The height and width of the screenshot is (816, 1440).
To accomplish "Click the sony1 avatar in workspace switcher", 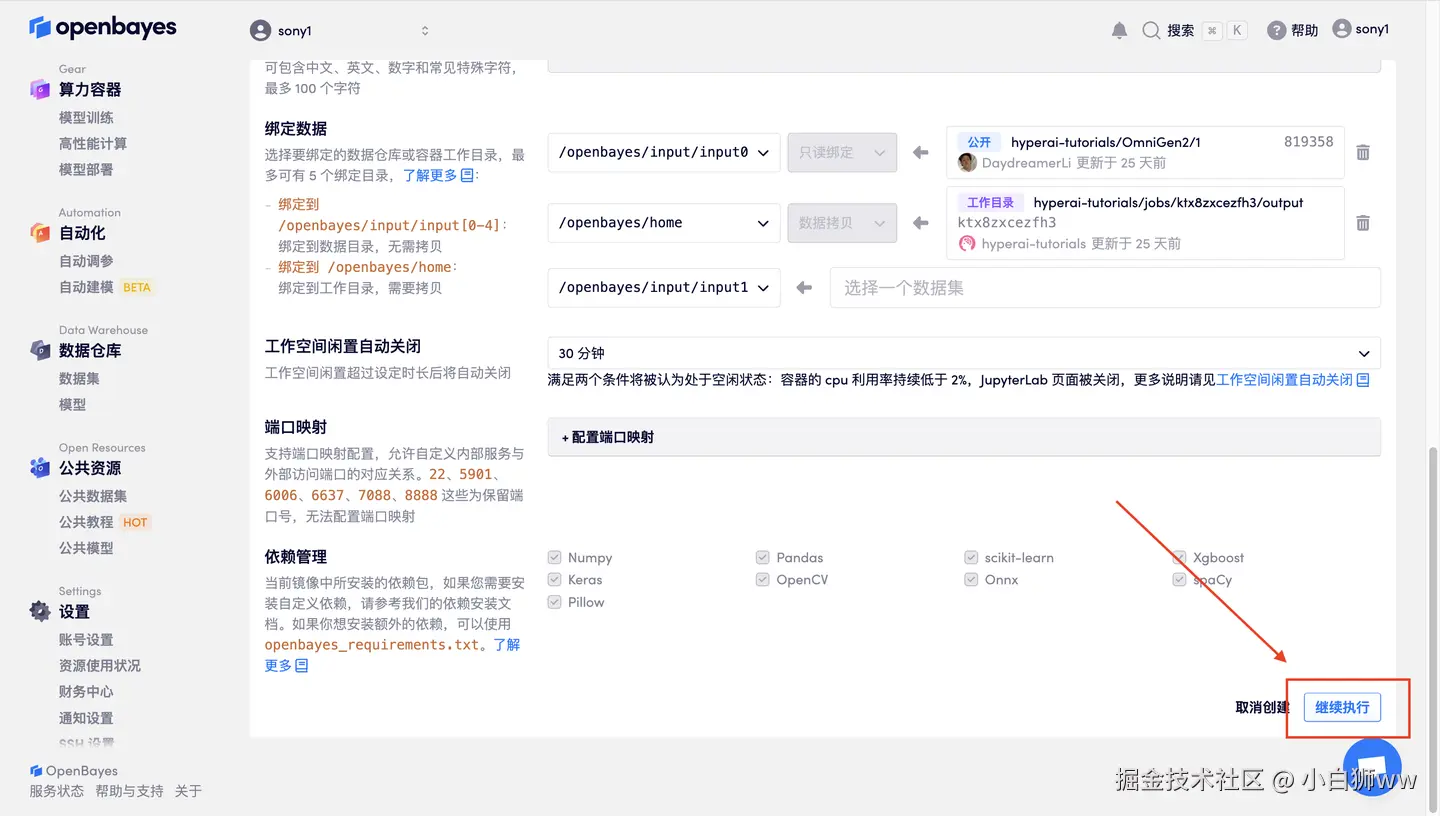I will (x=261, y=31).
